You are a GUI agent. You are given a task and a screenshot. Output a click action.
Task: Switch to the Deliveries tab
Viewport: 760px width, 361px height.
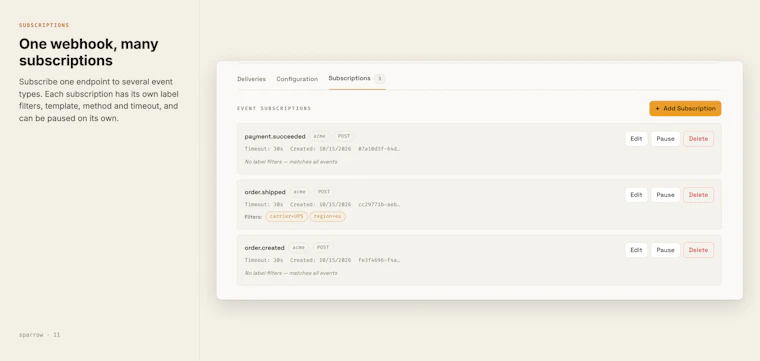click(x=251, y=79)
